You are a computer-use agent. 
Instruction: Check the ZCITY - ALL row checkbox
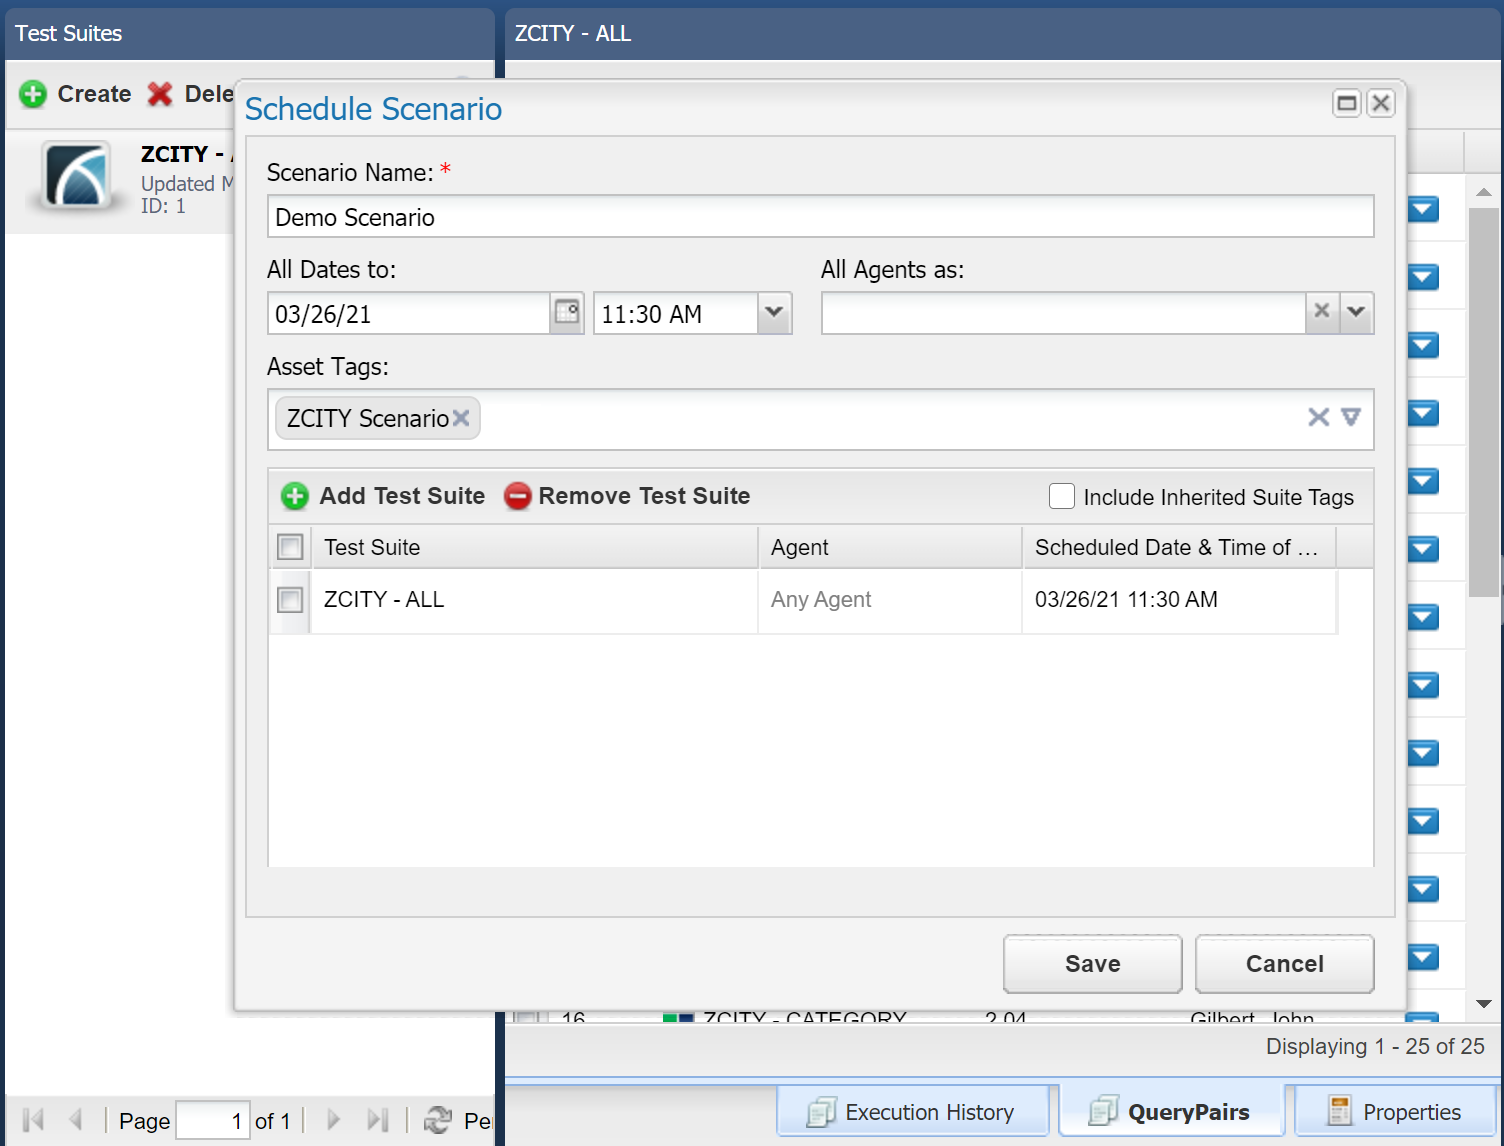point(290,600)
